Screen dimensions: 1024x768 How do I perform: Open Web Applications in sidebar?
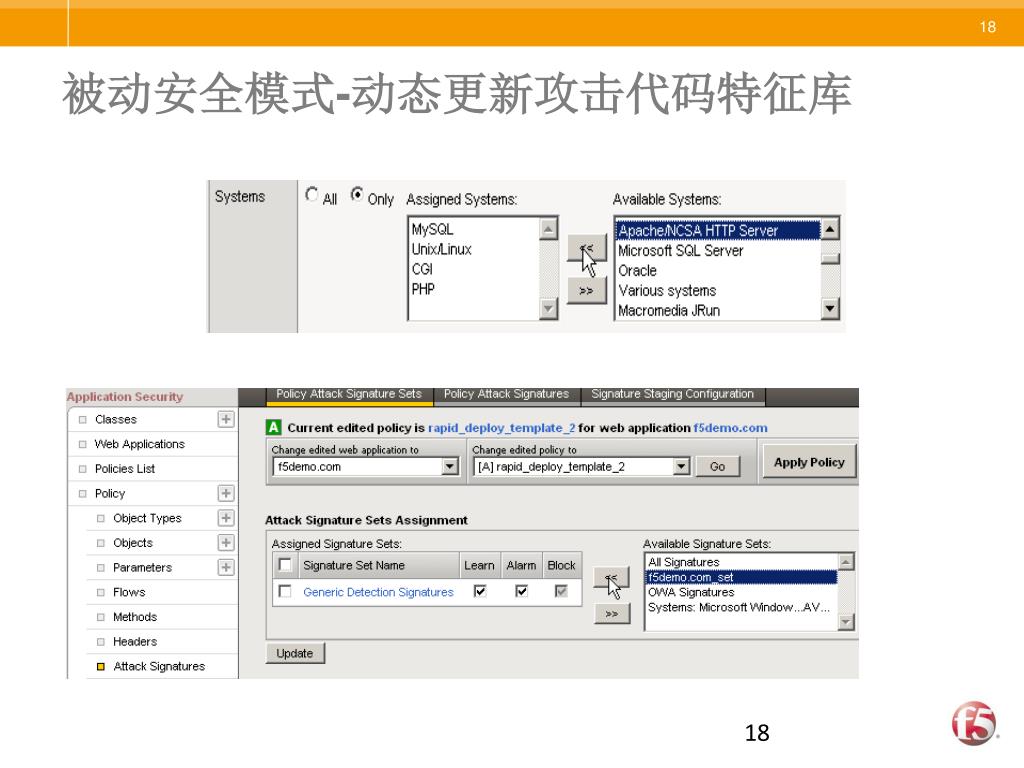click(140, 444)
